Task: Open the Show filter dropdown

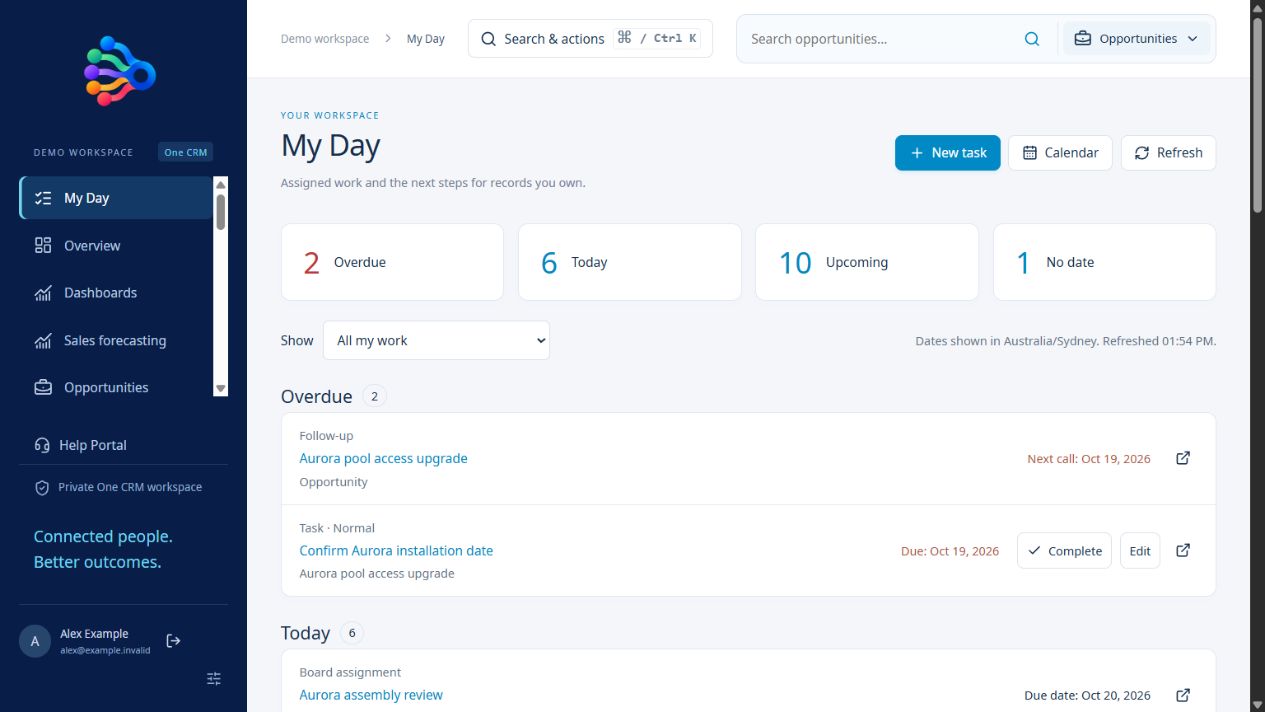Action: tap(436, 340)
